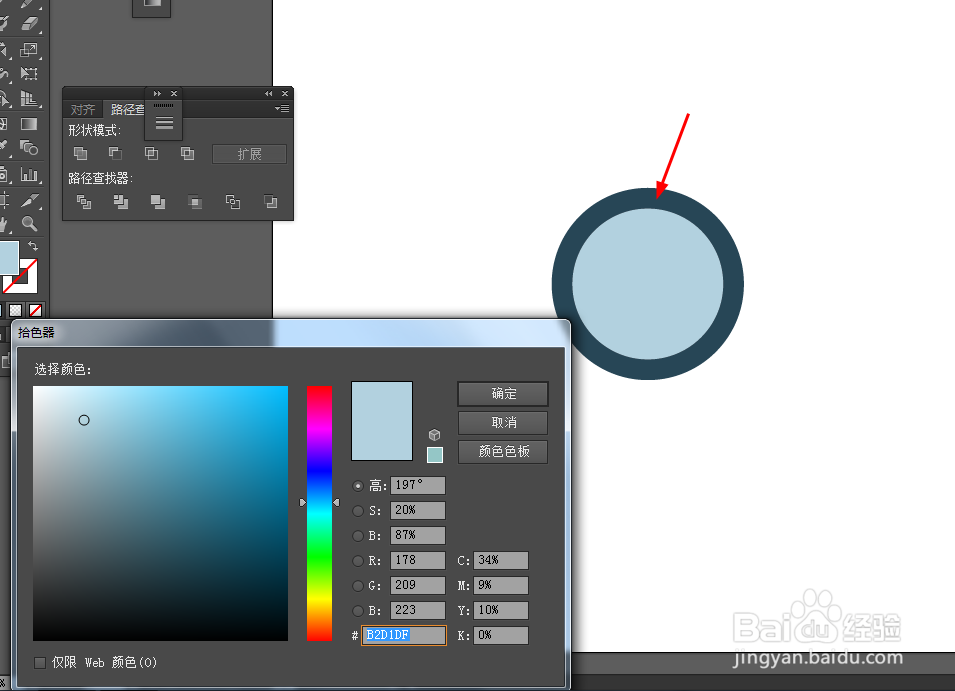Click the Minus Back pathfinder icon

pyautogui.click(x=270, y=202)
